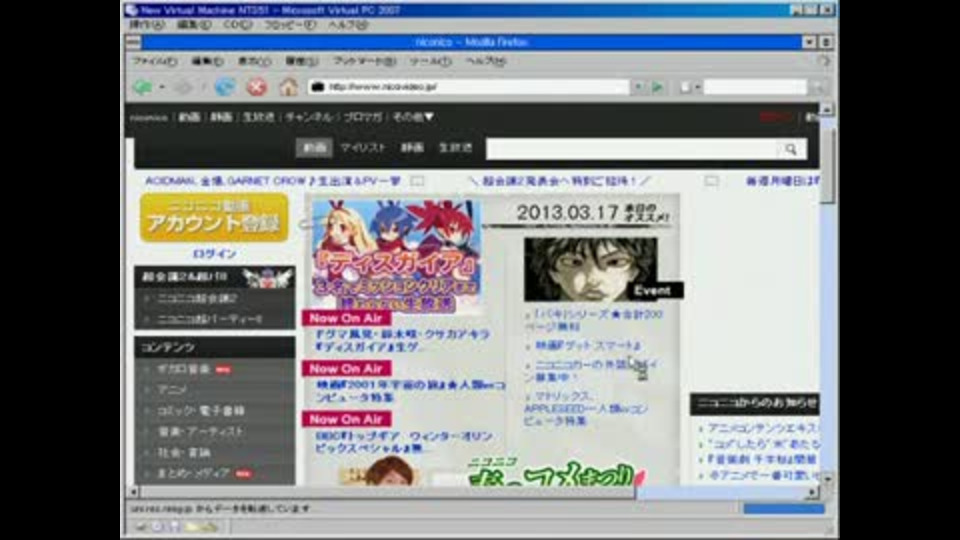Open Firefox 編集 menu
The width and height of the screenshot is (960, 540).
pyautogui.click(x=207, y=61)
